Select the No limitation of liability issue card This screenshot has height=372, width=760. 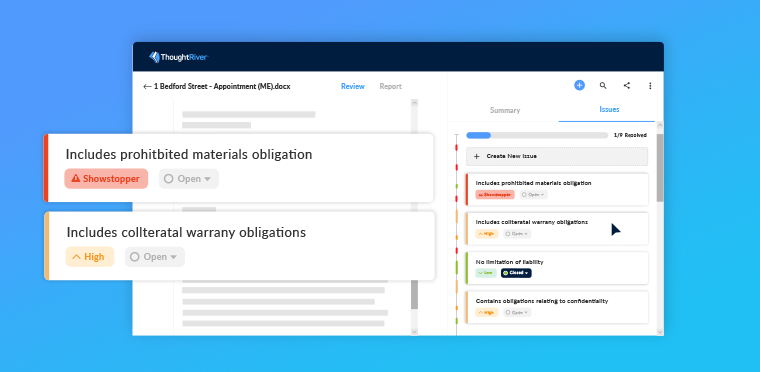(557, 268)
